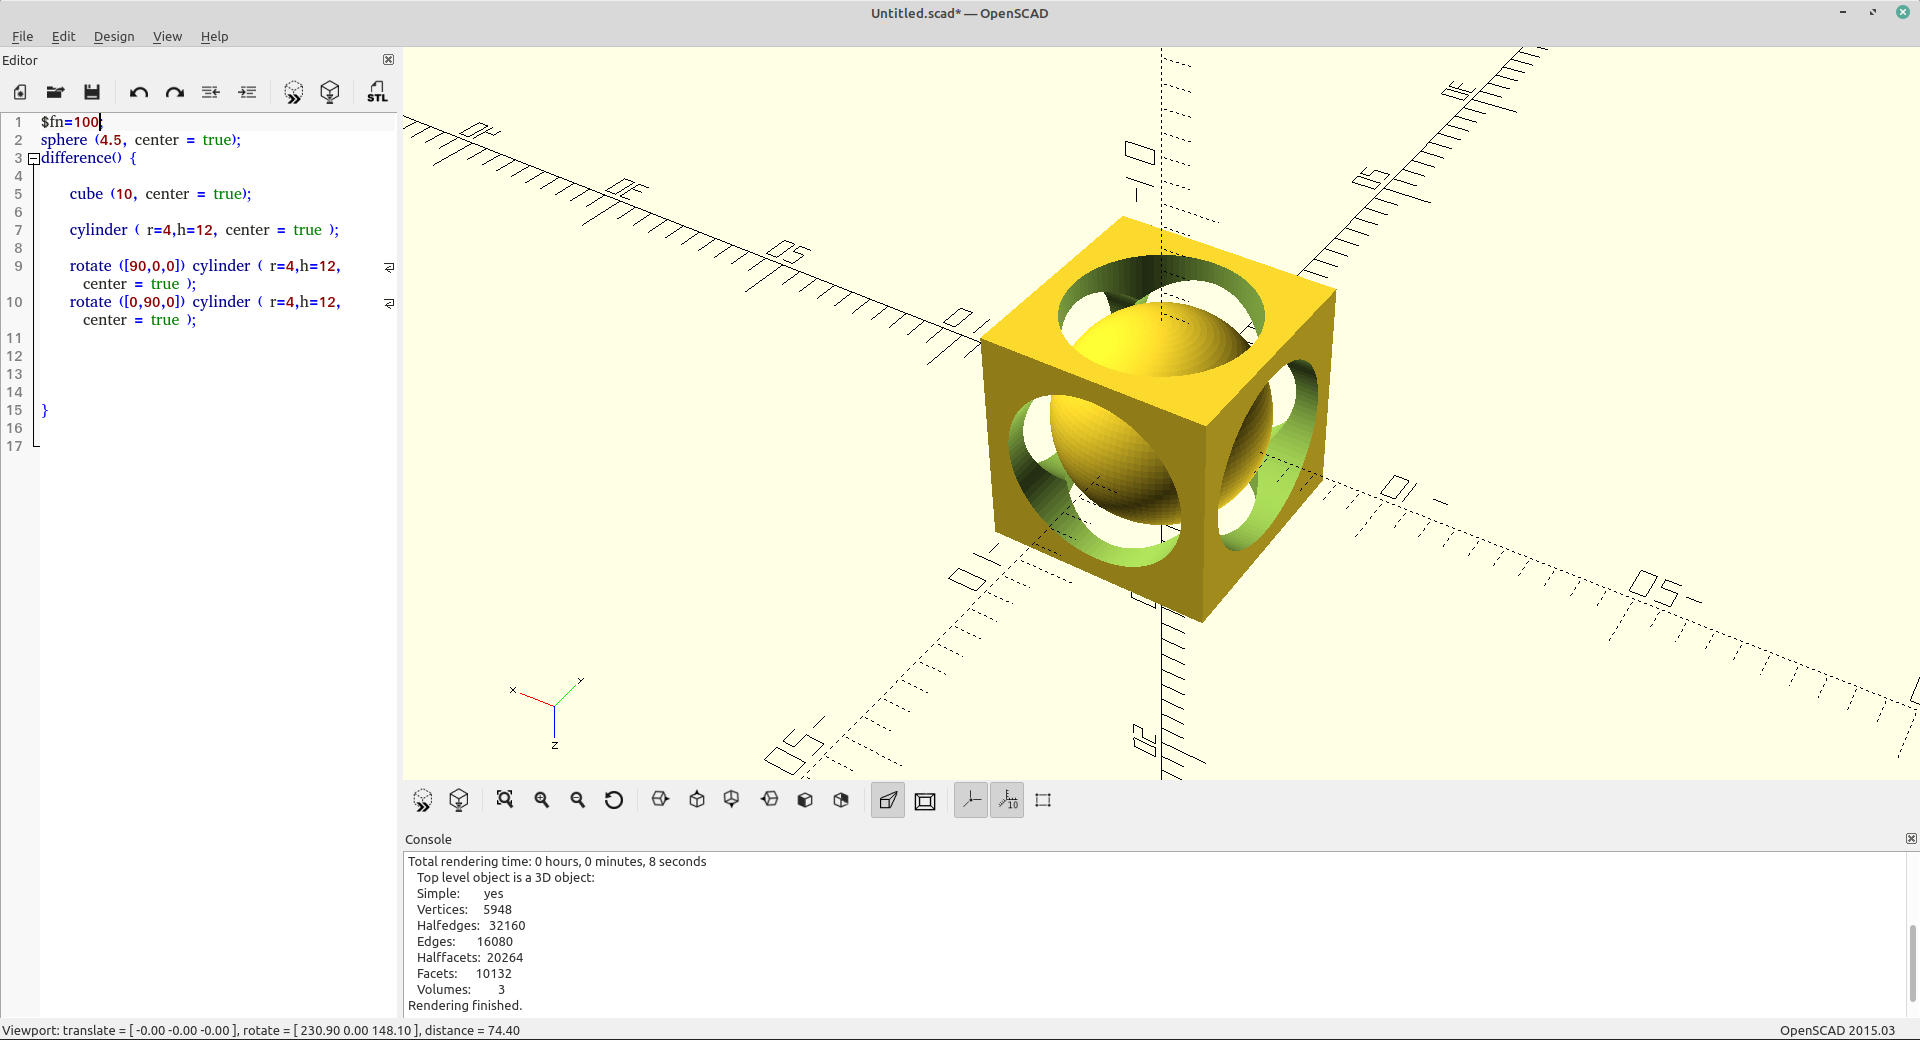This screenshot has width=1920, height=1040.
Task: Redo the last undone edit
Action: [175, 92]
